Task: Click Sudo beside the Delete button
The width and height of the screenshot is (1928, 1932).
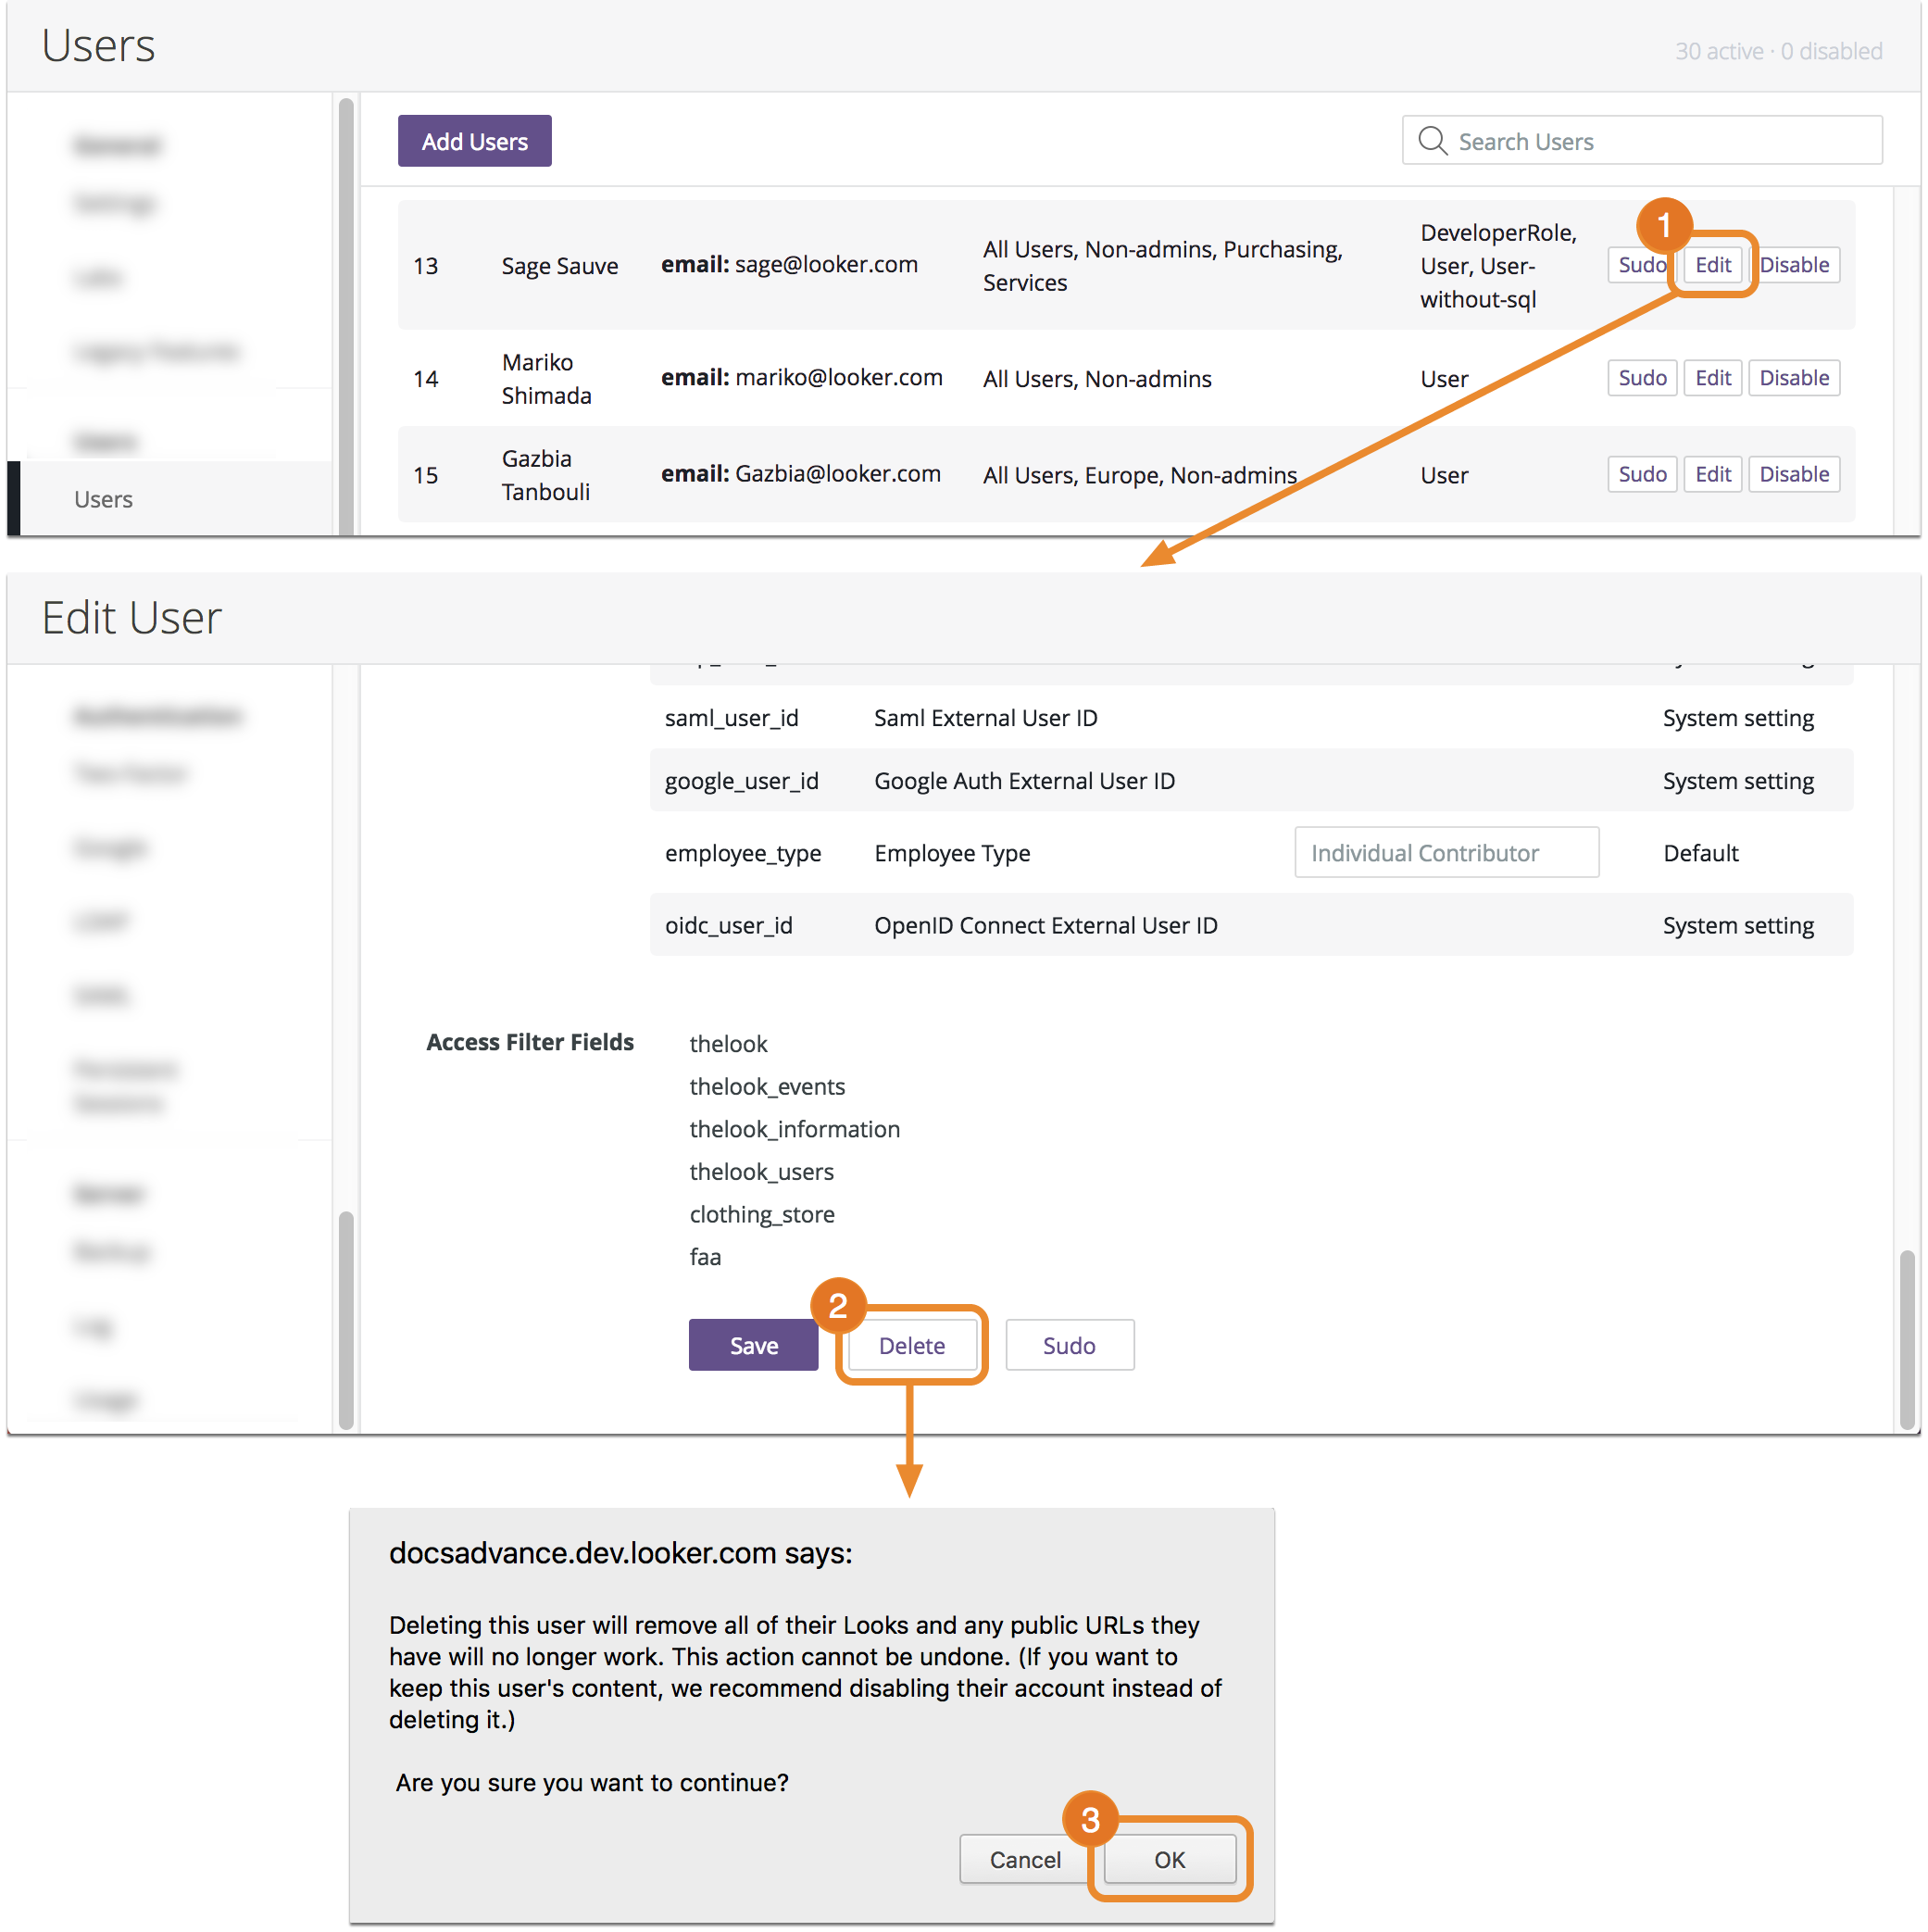Action: tap(1068, 1345)
